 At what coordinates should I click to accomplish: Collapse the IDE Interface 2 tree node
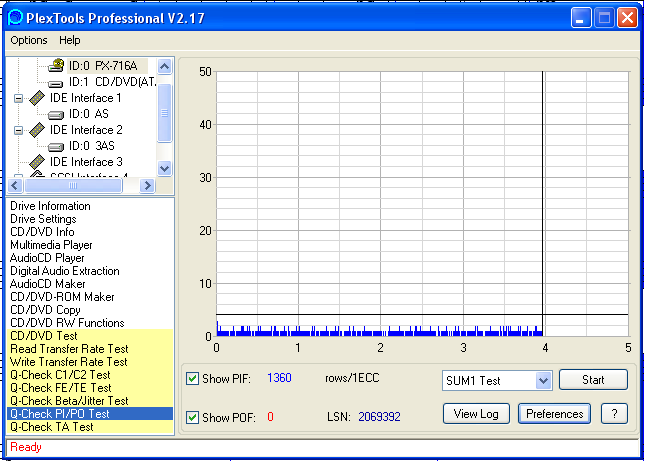click(18, 130)
